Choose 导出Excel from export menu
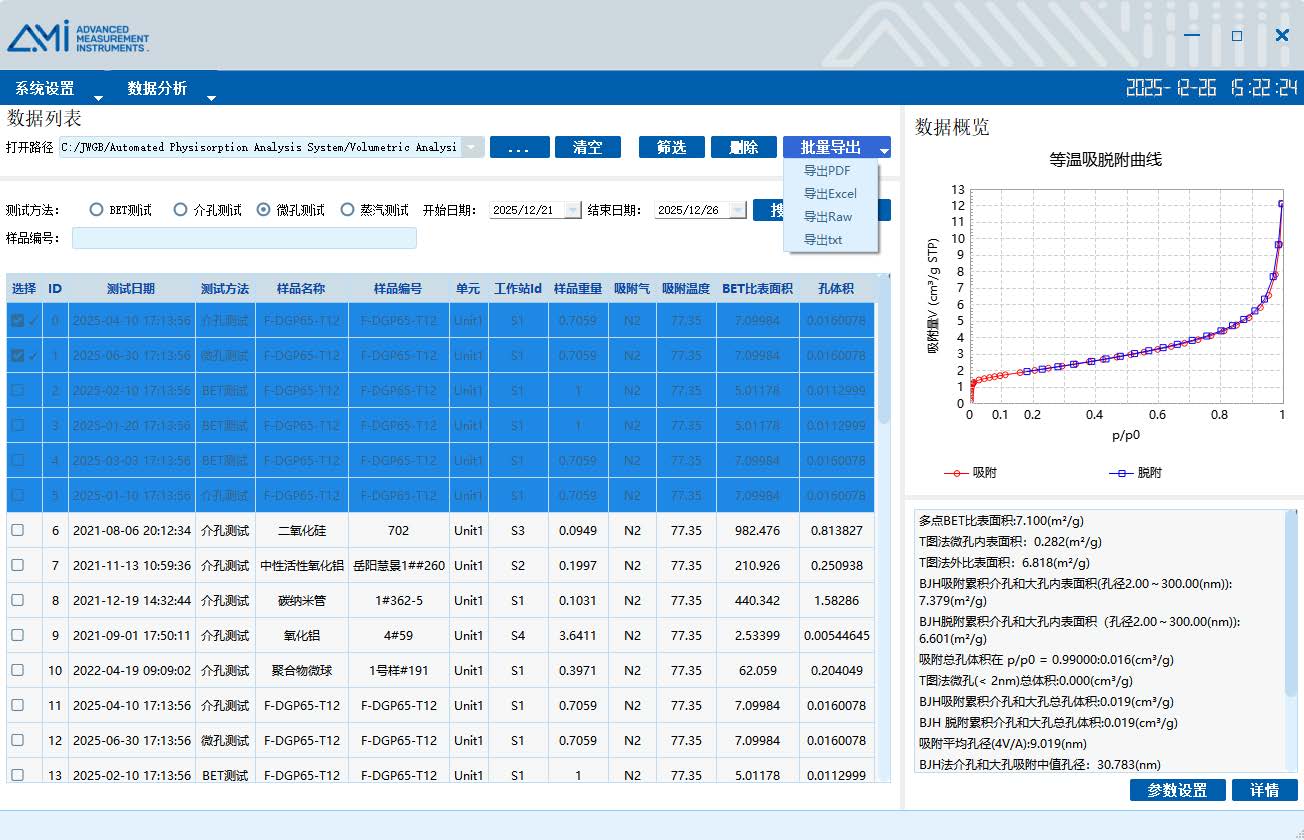Viewport: 1304px width, 840px height. (830, 194)
